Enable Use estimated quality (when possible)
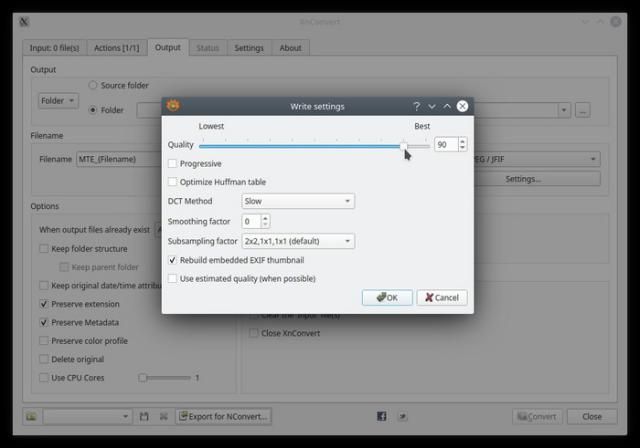Viewport: 640px width, 448px height. coord(173,279)
